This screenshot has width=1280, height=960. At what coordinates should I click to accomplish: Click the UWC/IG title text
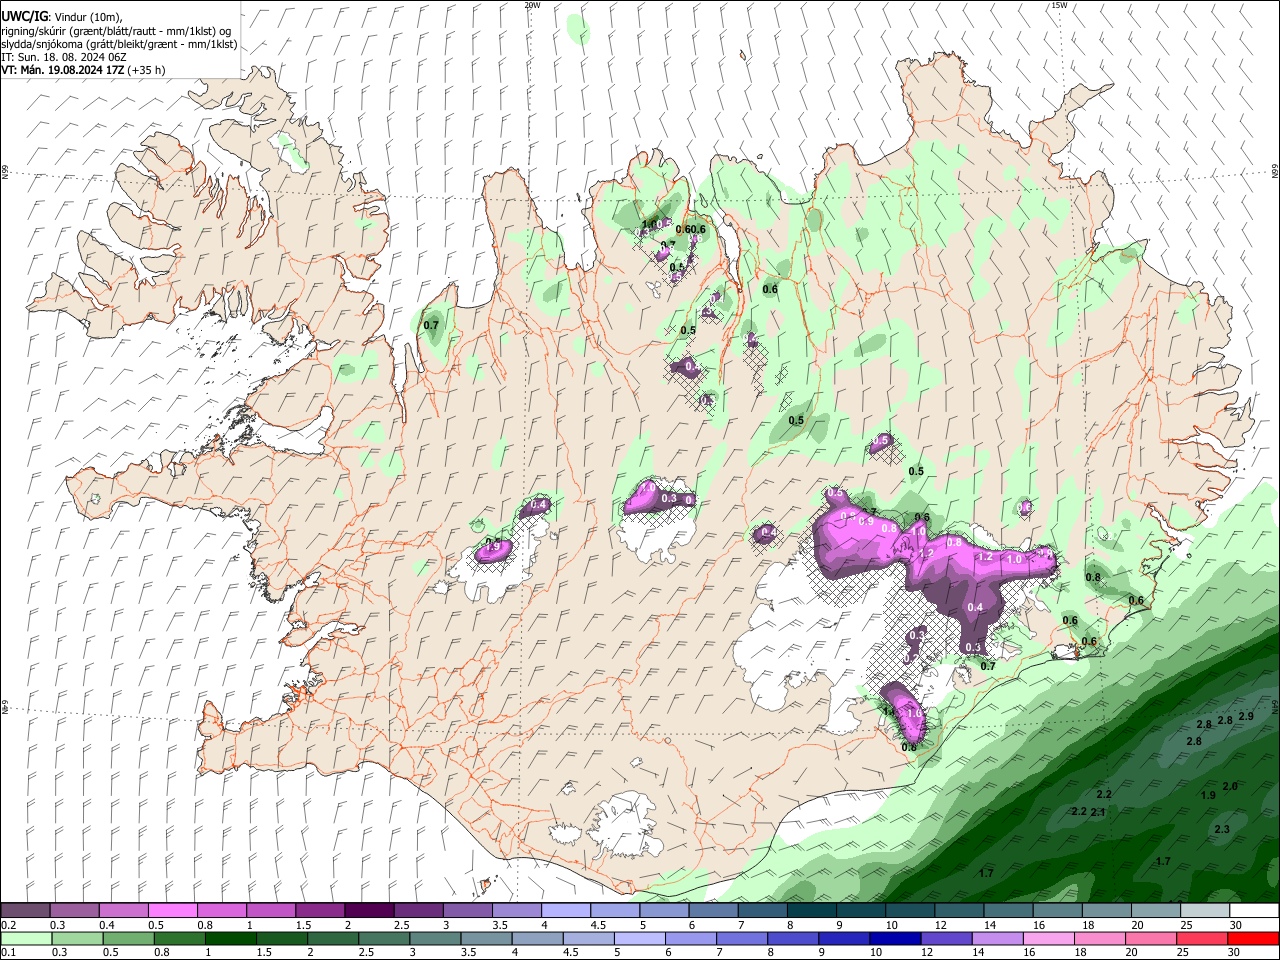coord(23,17)
